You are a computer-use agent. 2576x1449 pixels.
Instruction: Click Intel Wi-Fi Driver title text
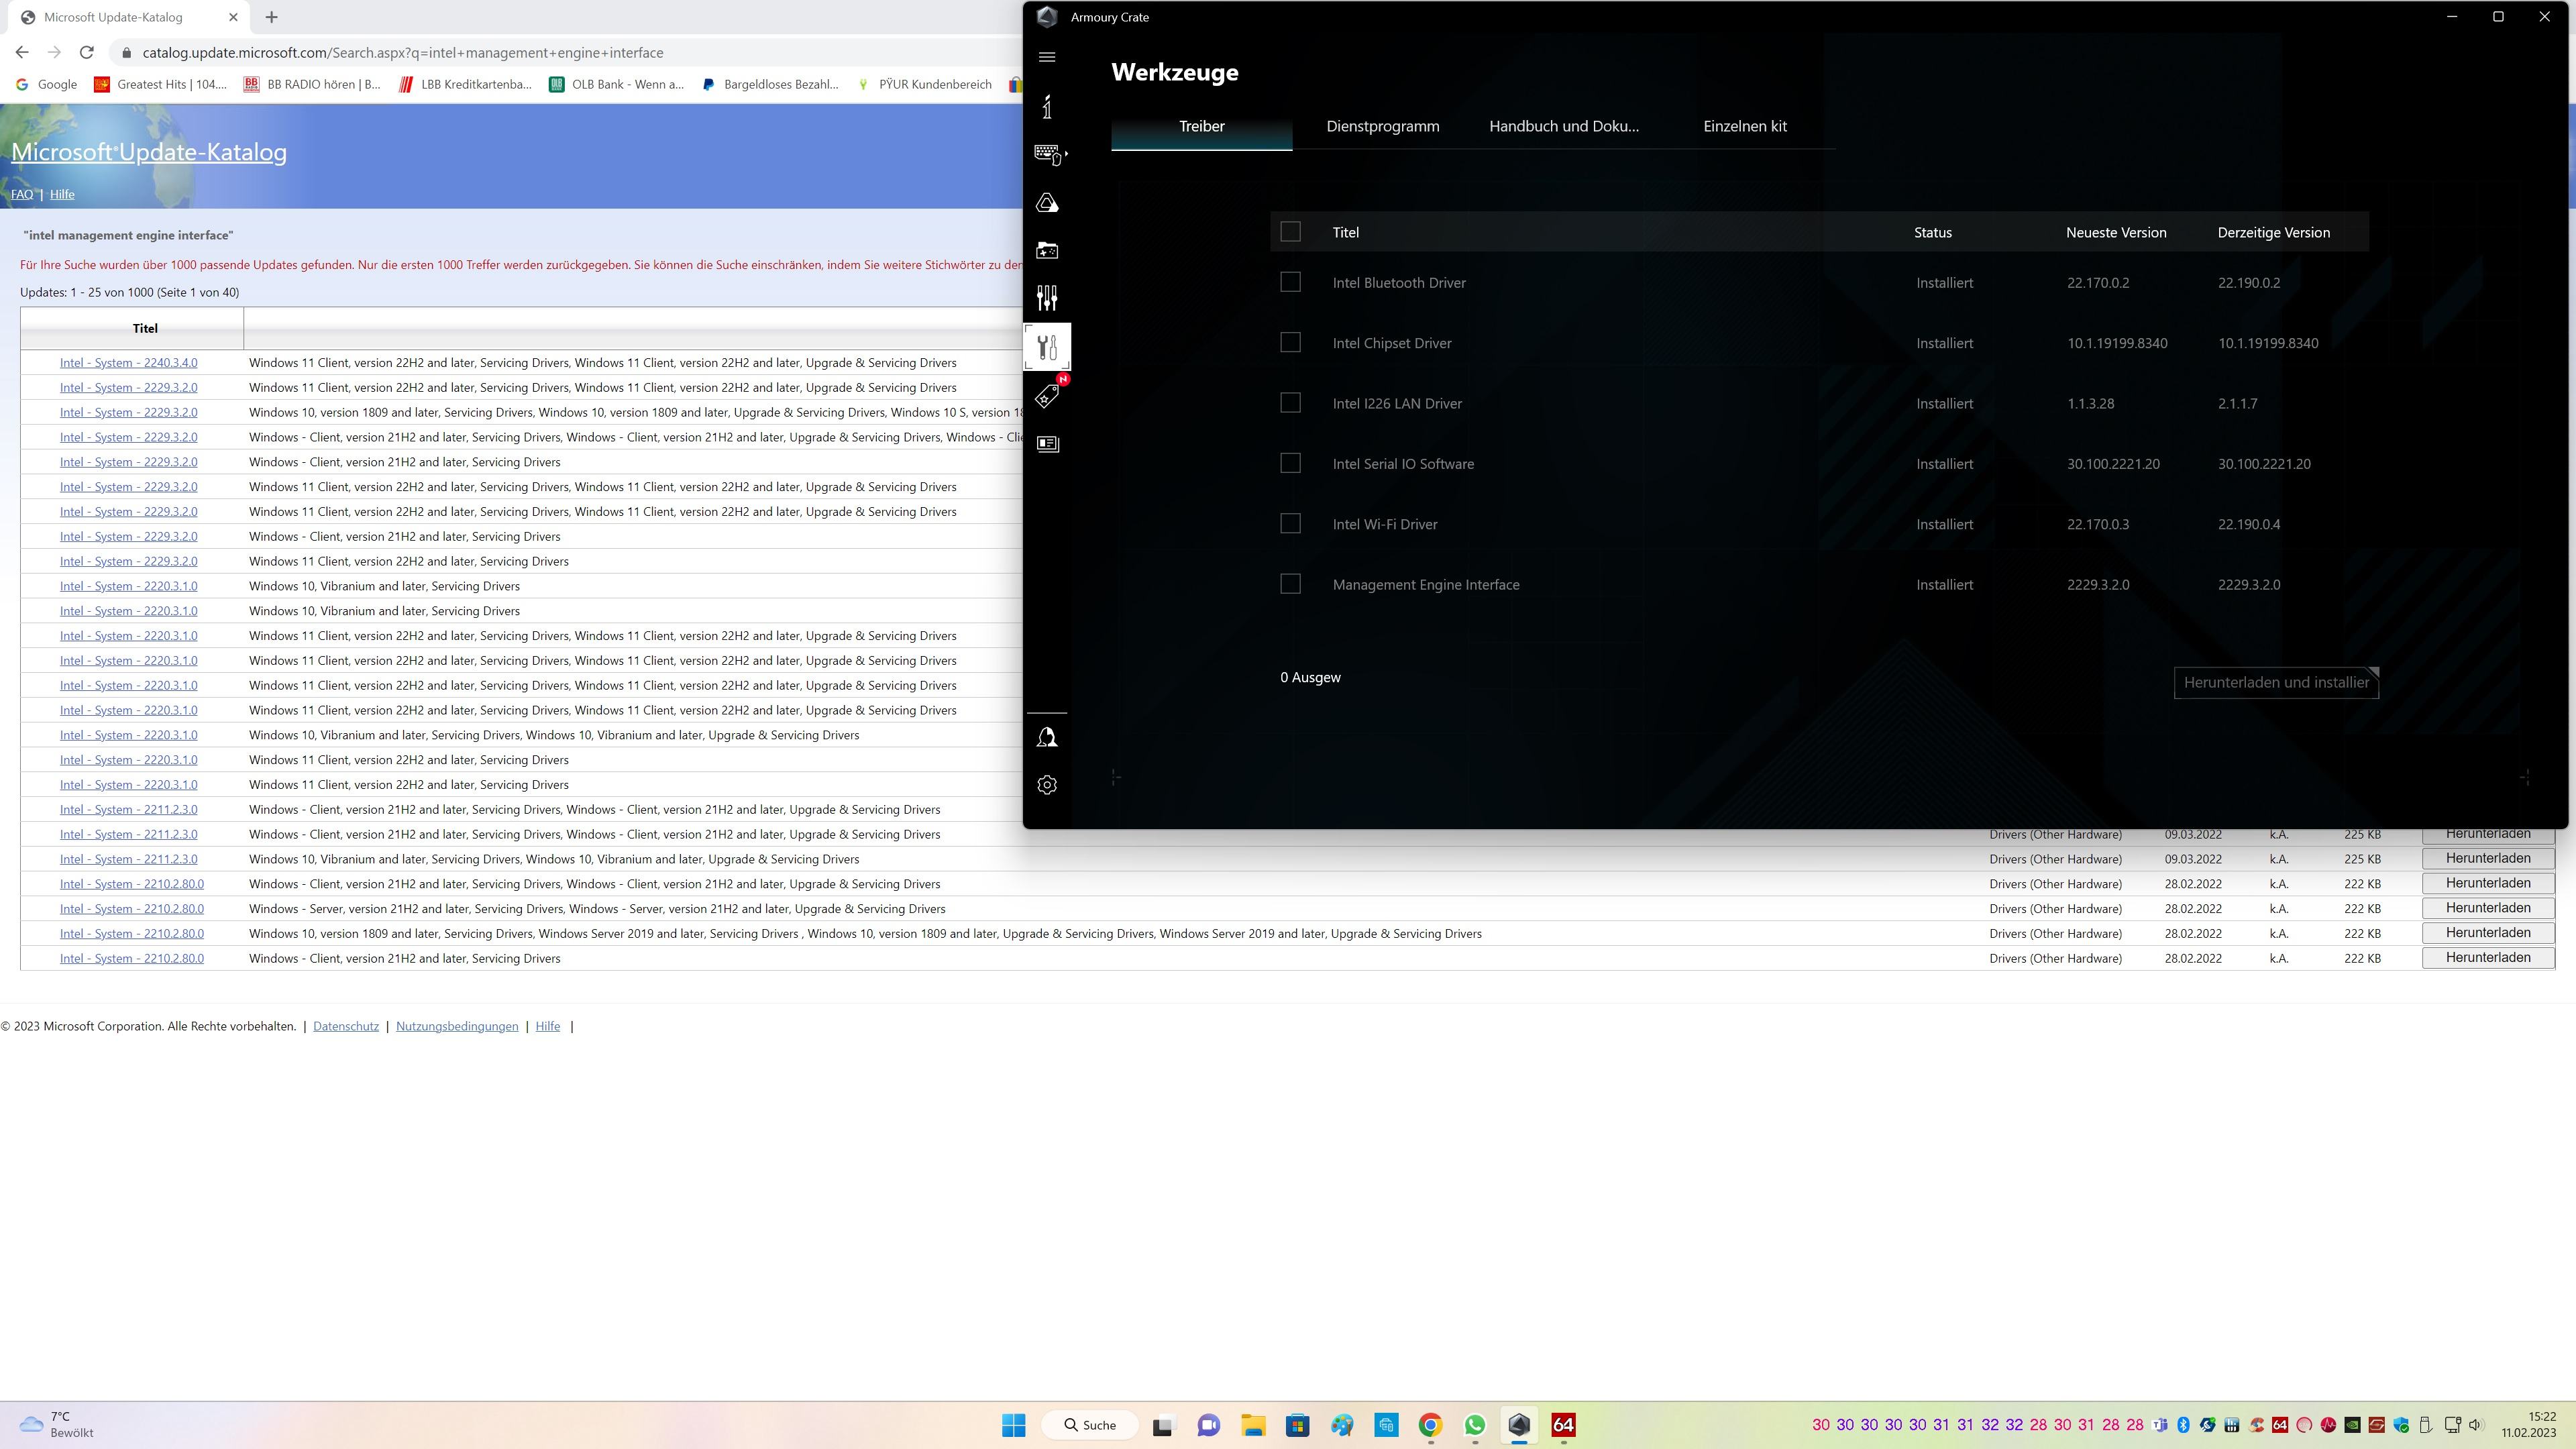1385,524
